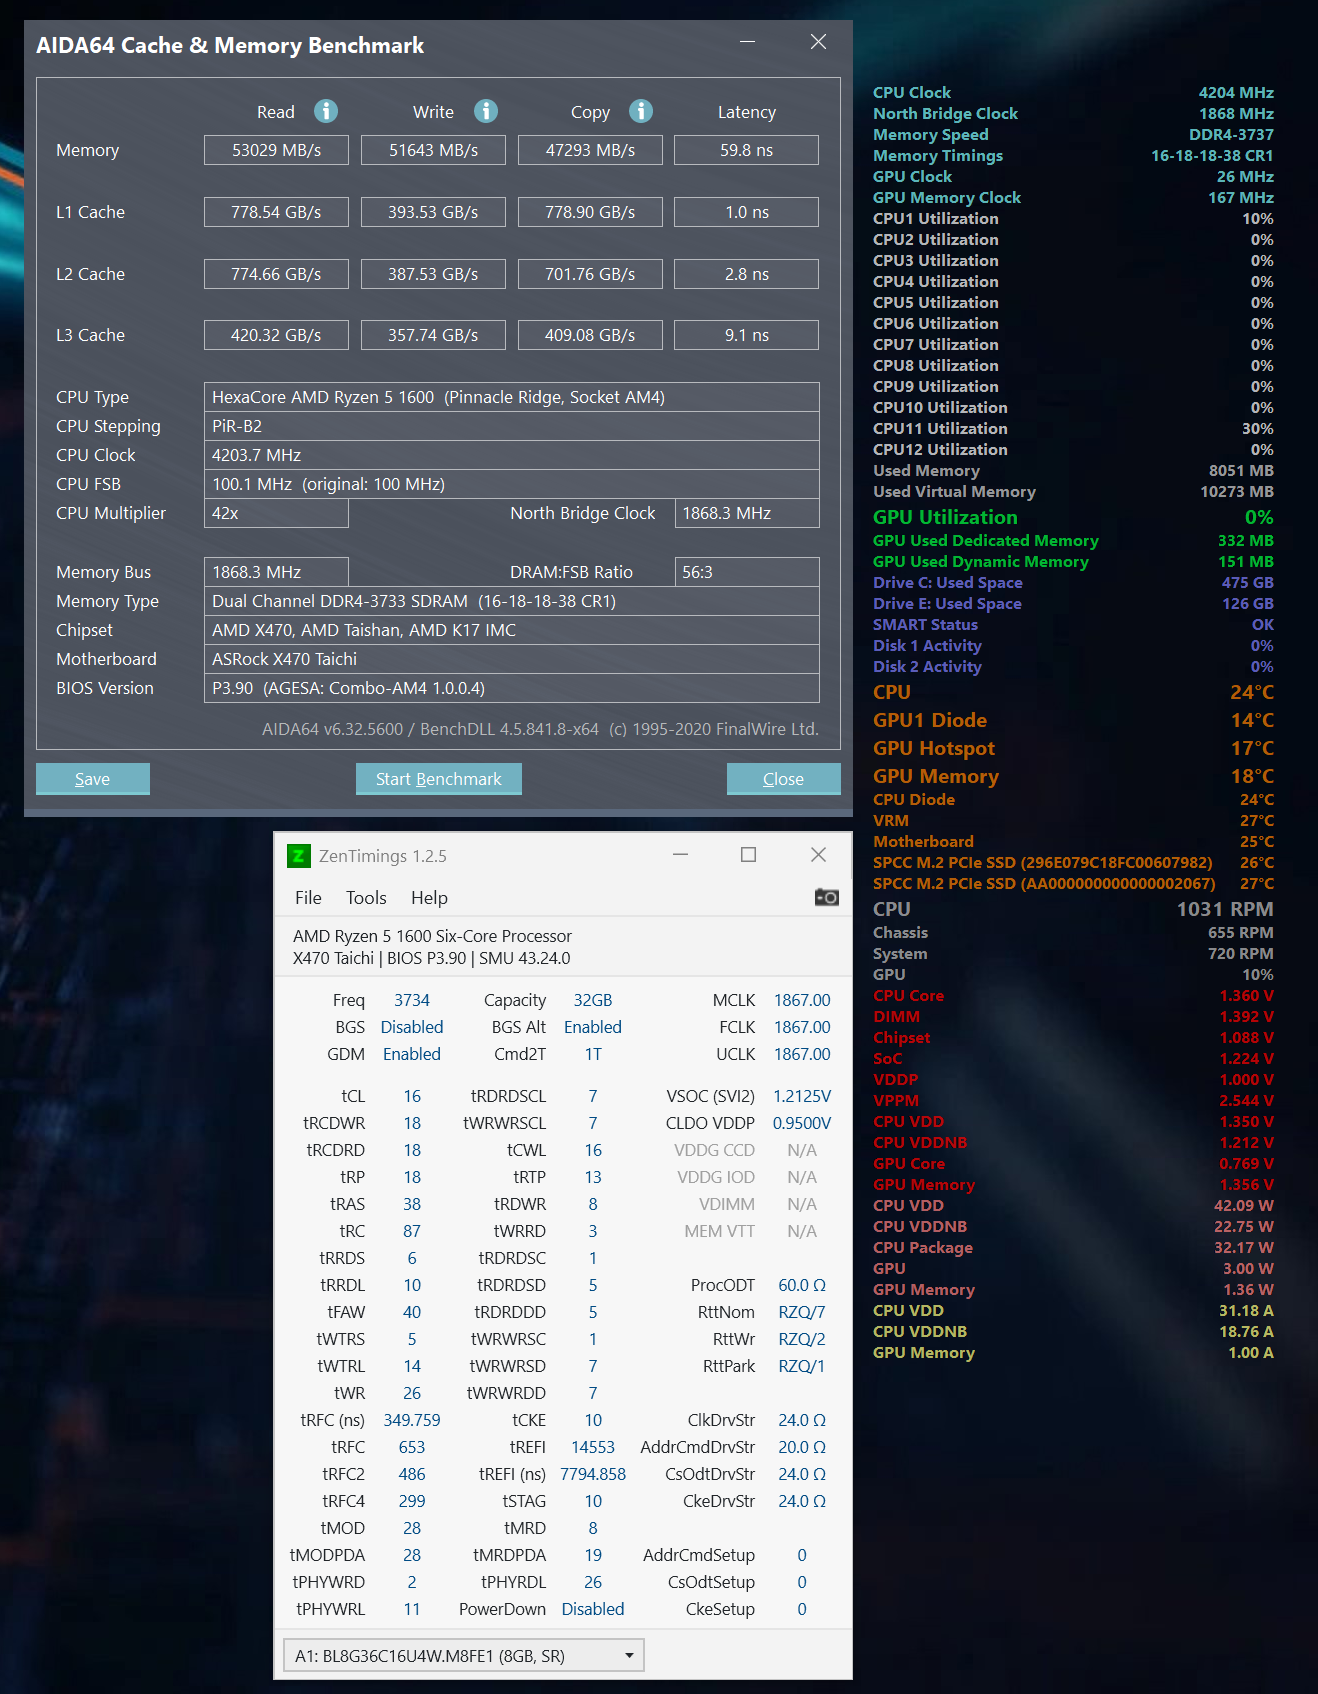
Task: Click the GDM Enabled value
Action: [412, 1054]
